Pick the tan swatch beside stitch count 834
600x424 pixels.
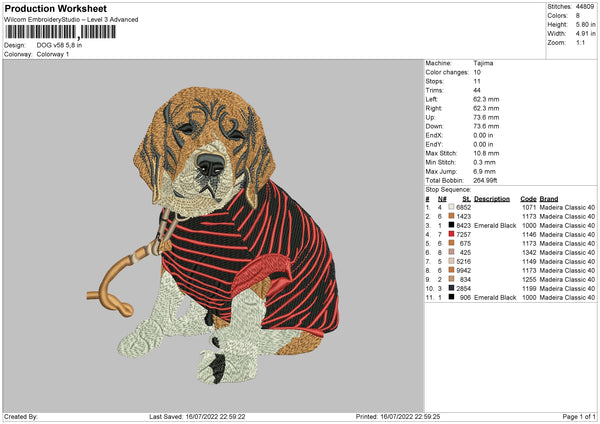[451, 279]
